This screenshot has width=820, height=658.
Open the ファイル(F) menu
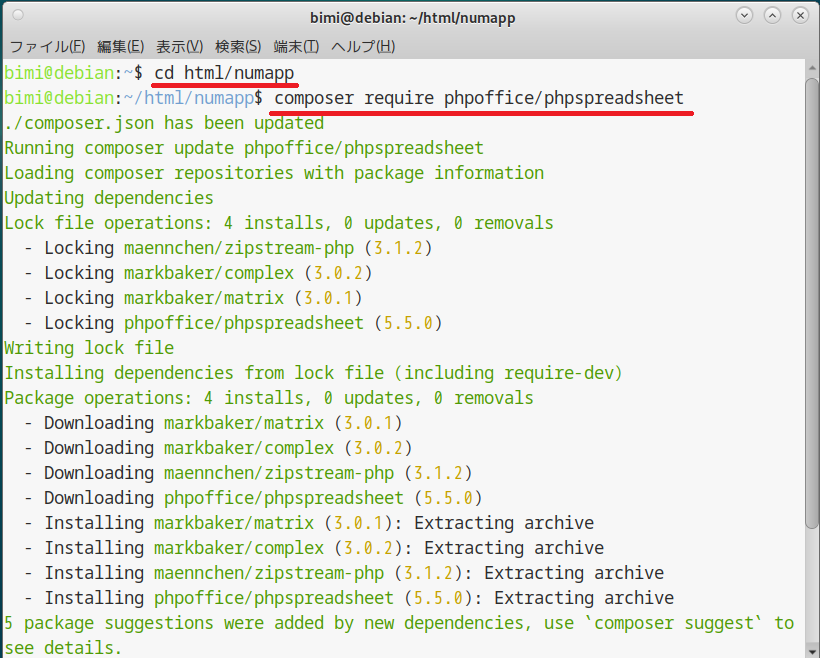coord(47,47)
